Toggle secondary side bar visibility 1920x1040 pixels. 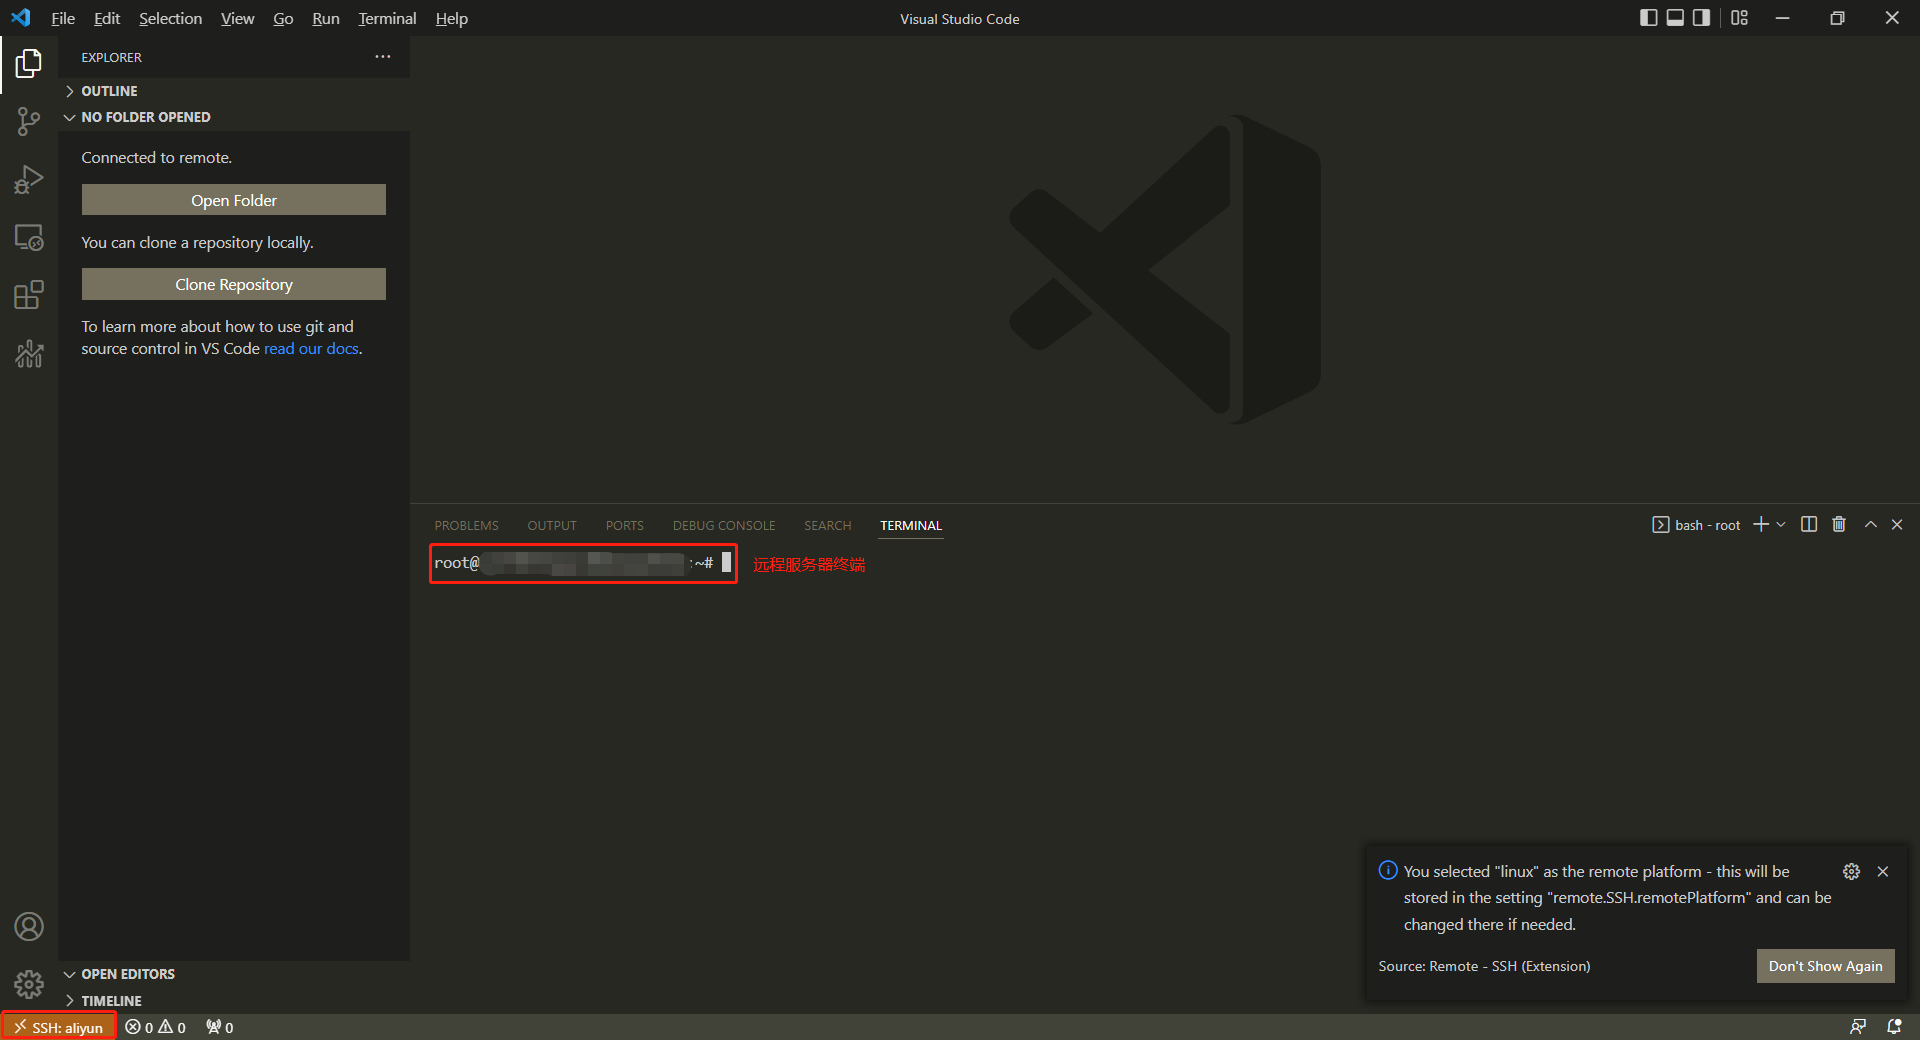(1701, 18)
